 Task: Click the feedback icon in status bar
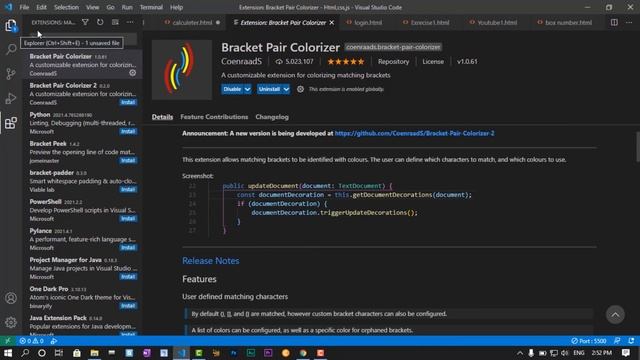(617, 341)
